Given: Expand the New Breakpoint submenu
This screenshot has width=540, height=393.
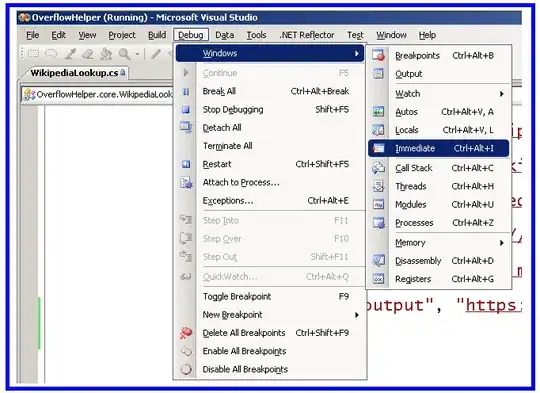Looking at the screenshot, I should [x=270, y=315].
